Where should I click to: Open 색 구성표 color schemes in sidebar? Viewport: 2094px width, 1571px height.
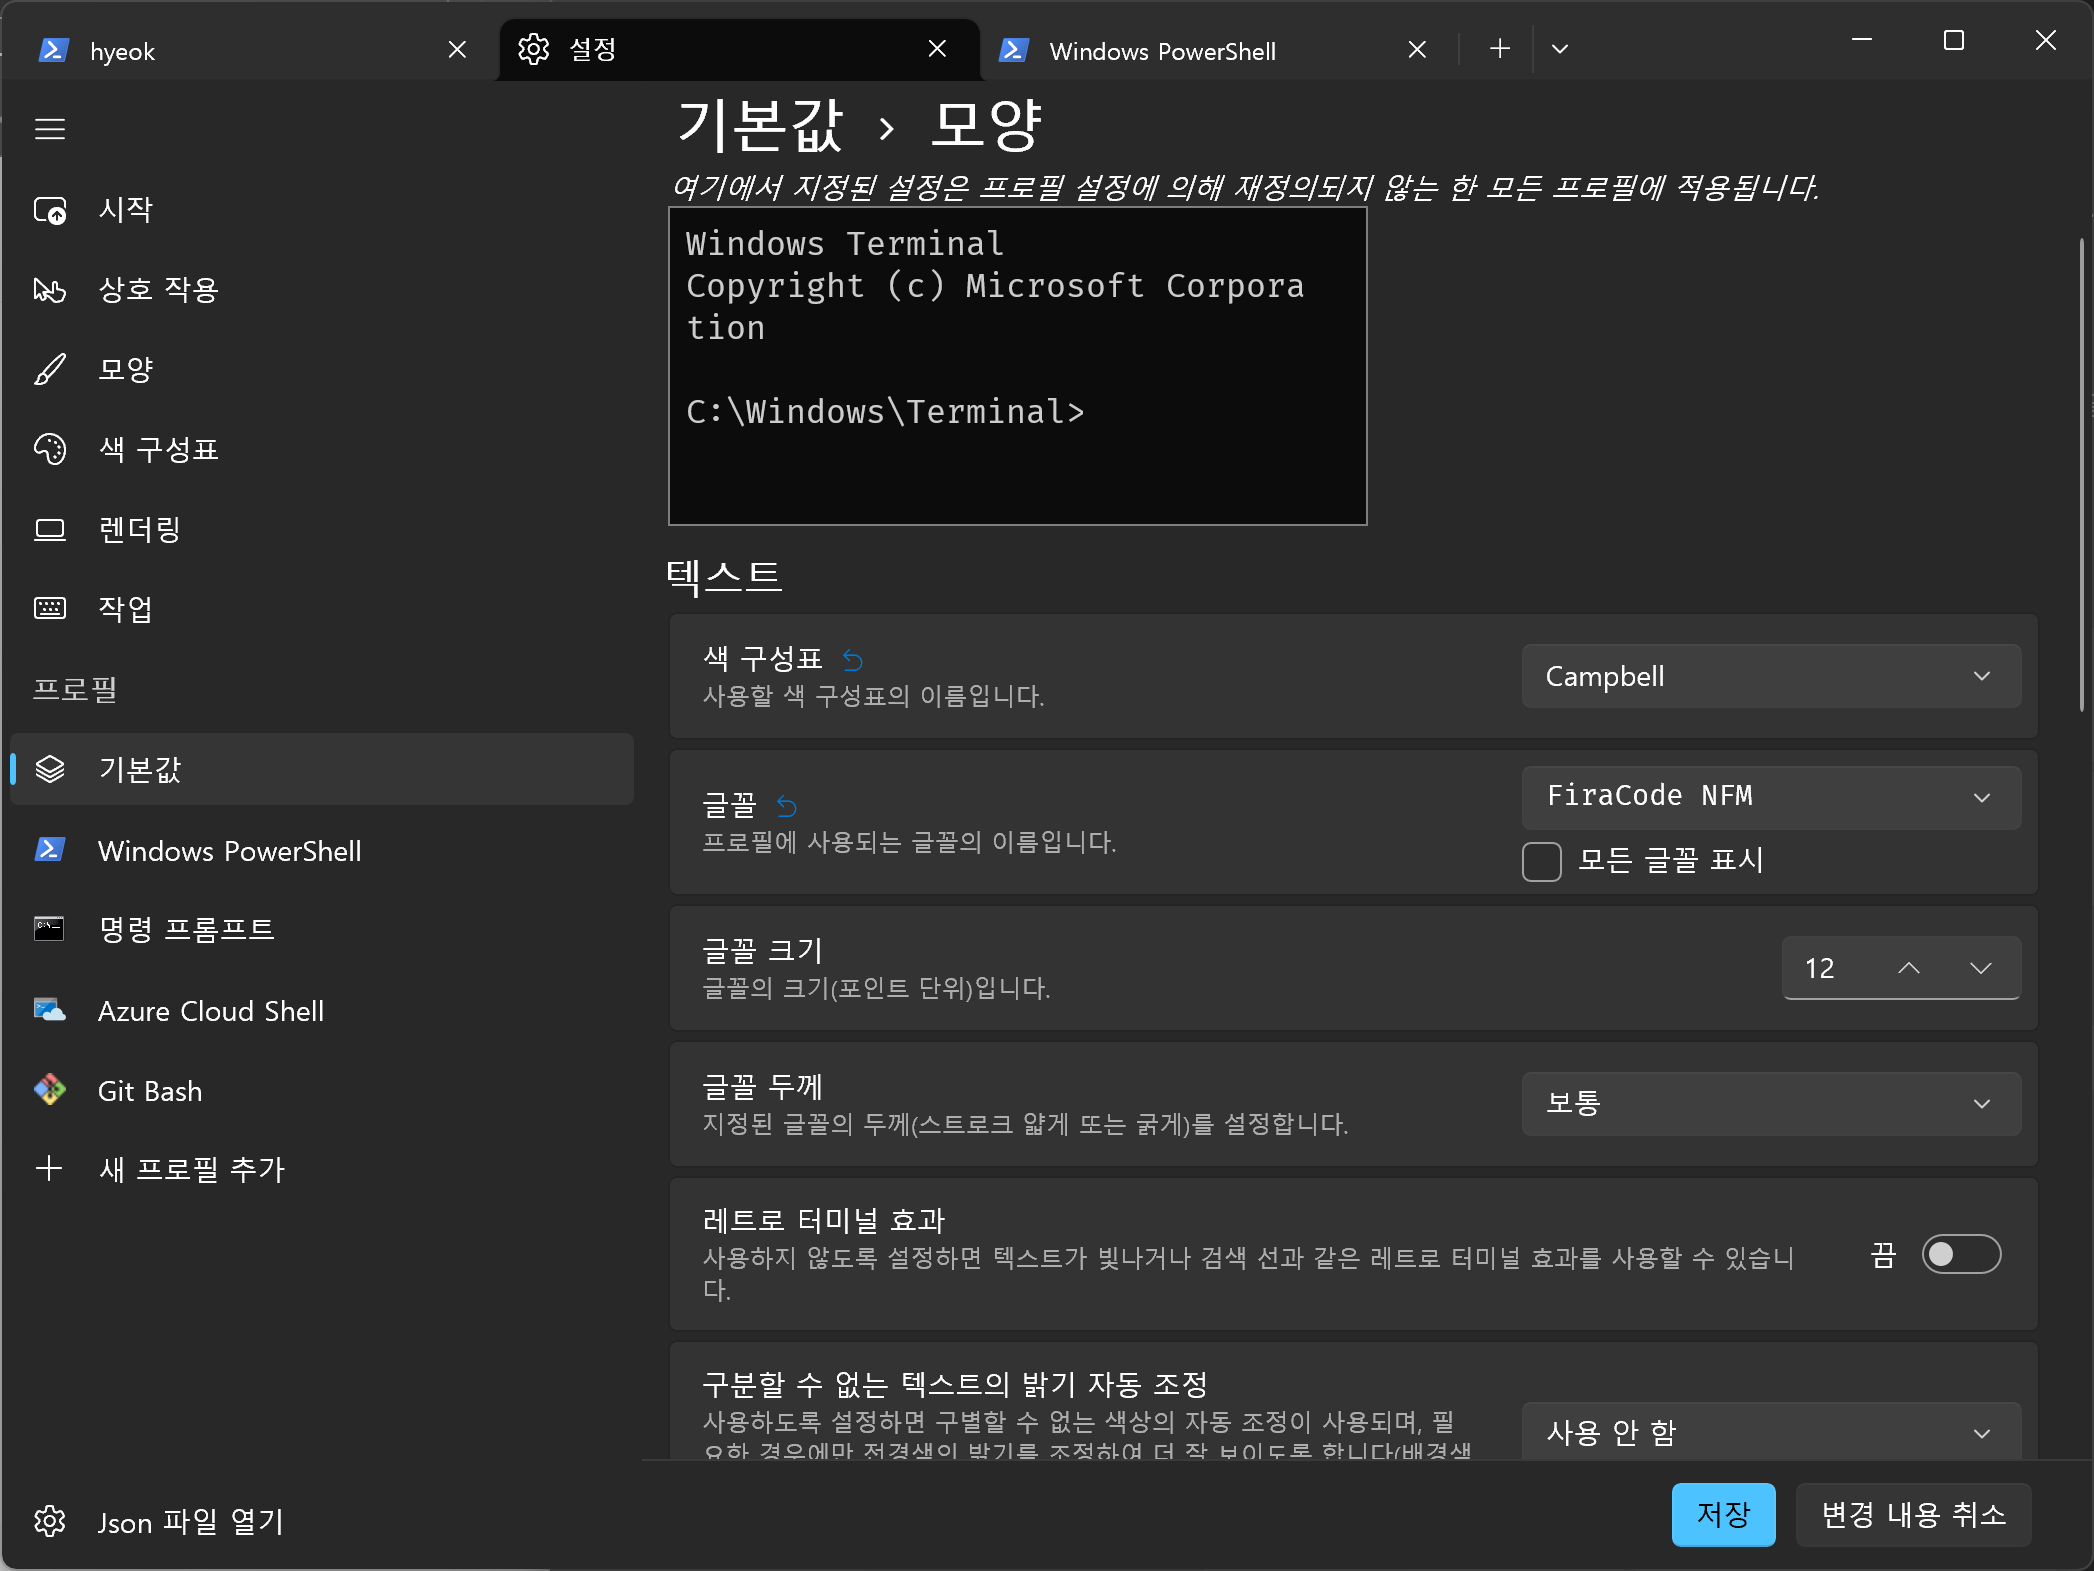pos(157,450)
